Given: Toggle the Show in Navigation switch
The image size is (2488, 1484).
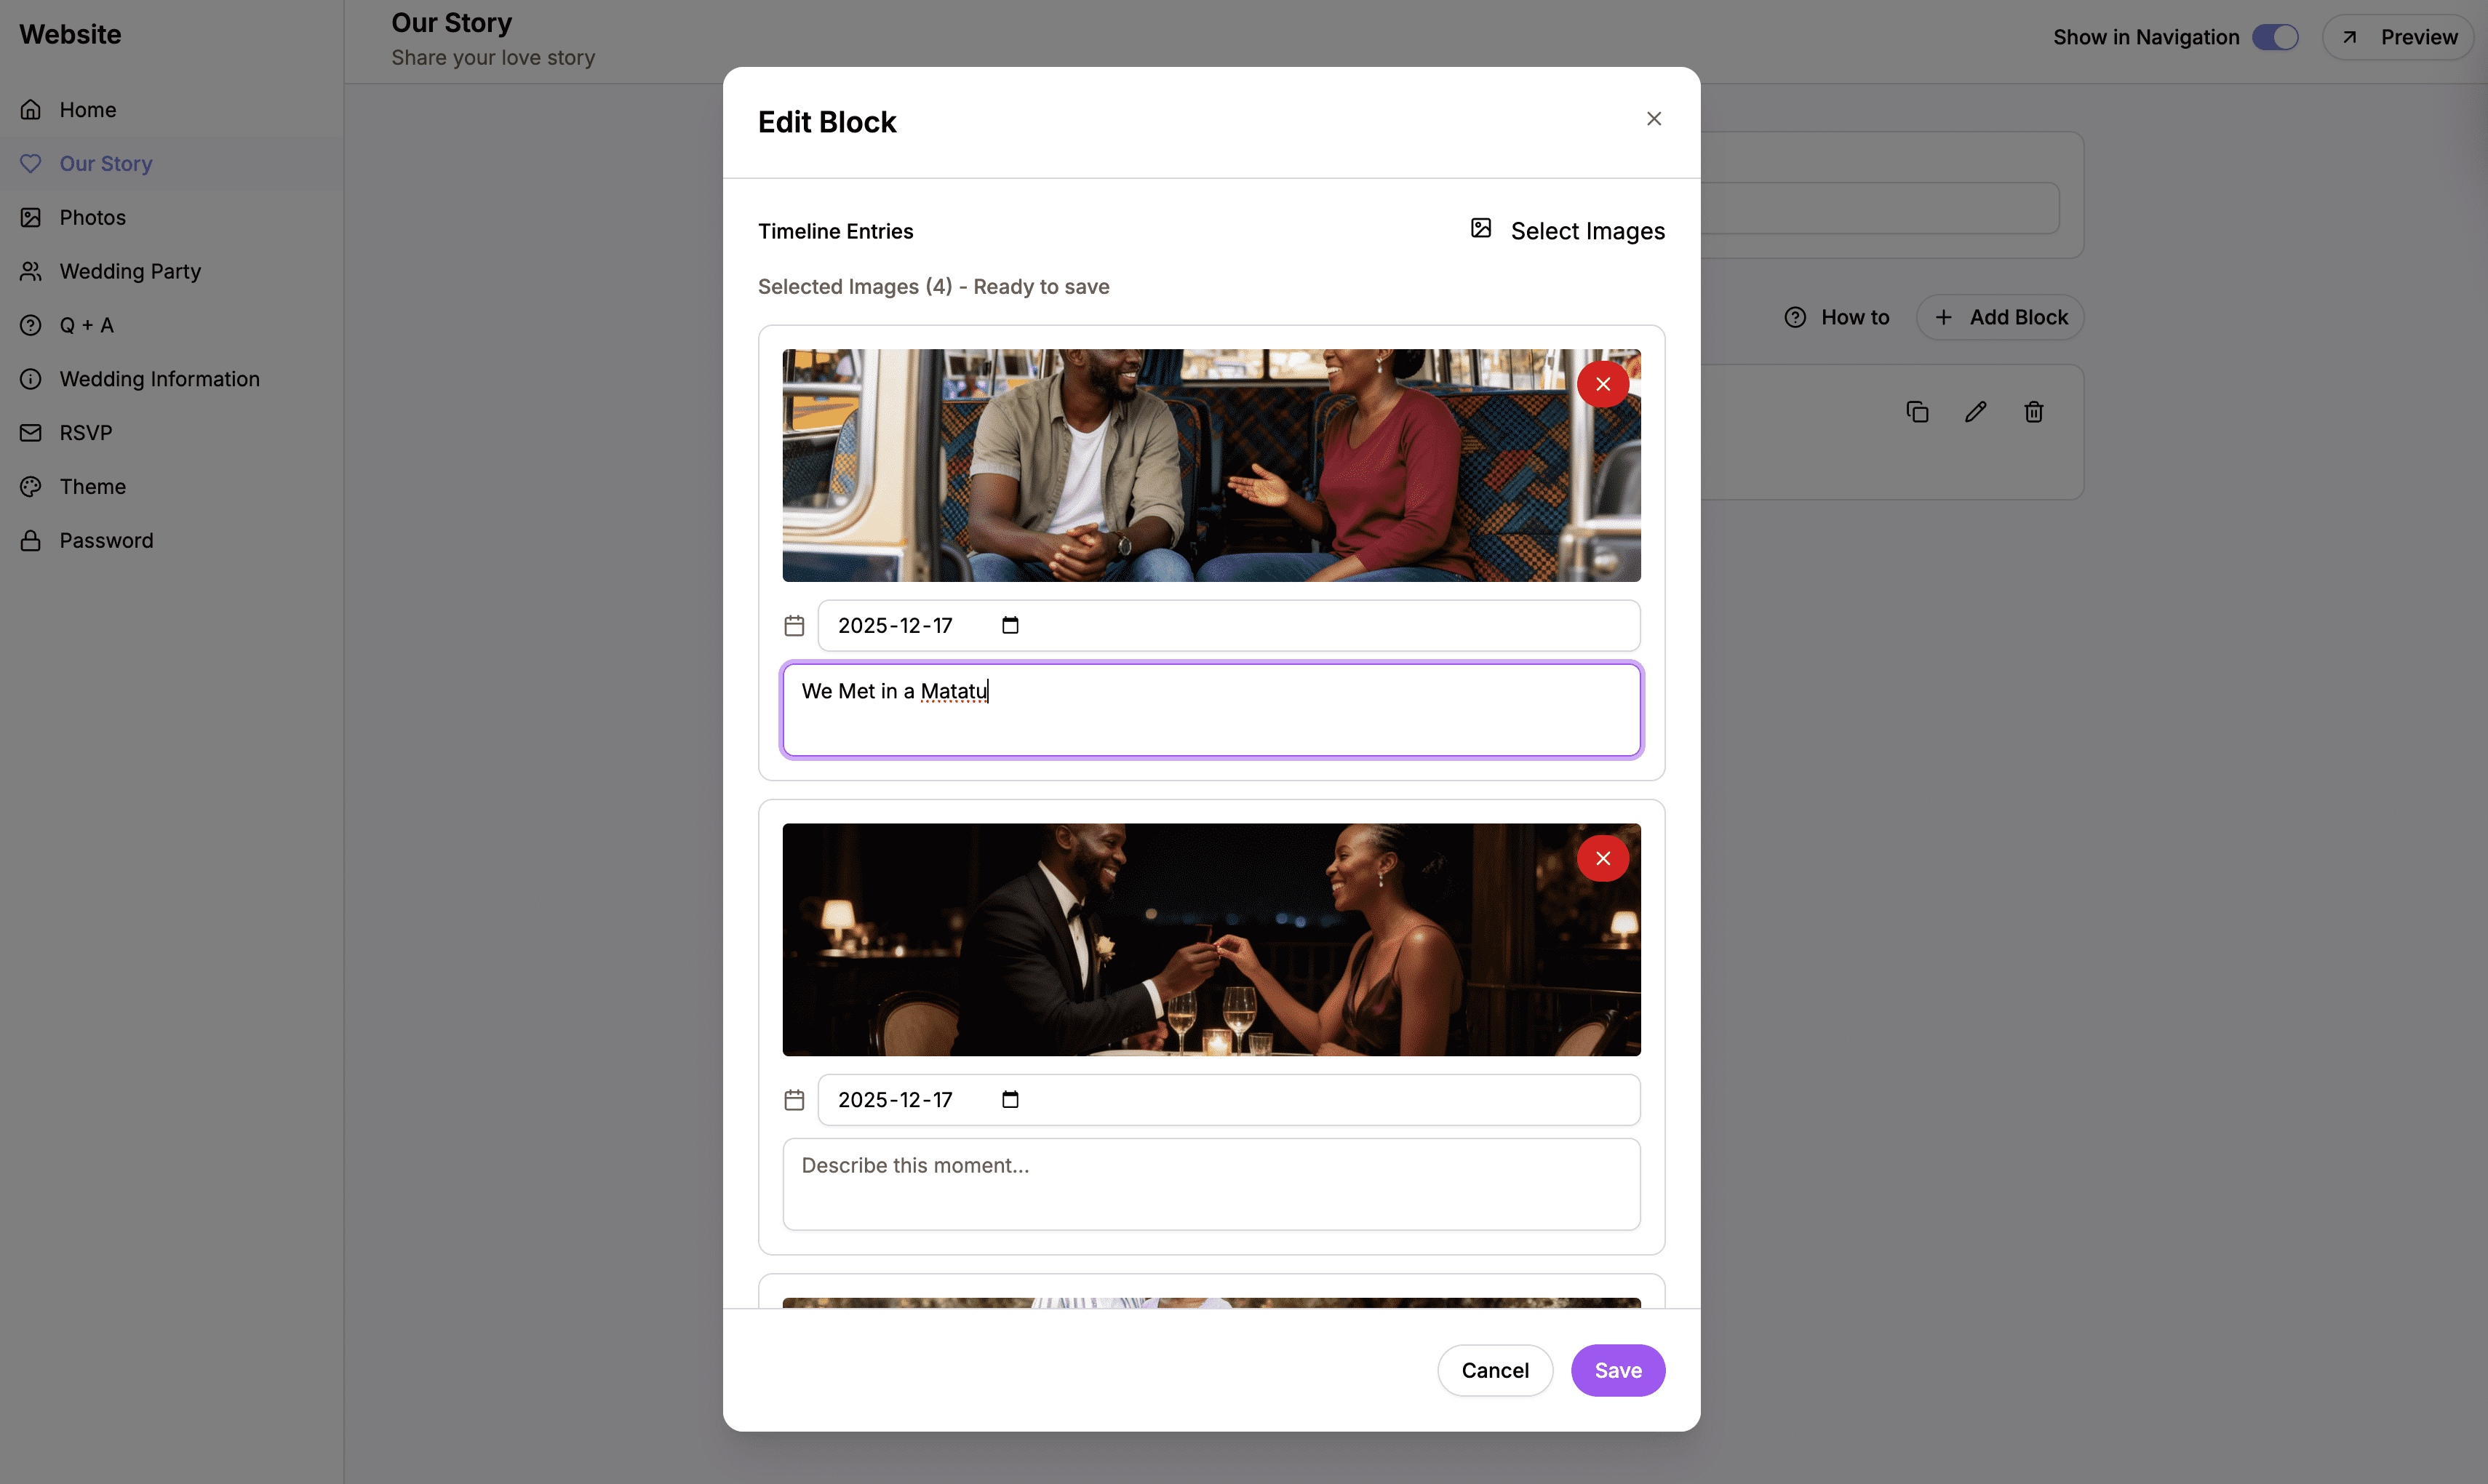Looking at the screenshot, I should [x=2274, y=37].
